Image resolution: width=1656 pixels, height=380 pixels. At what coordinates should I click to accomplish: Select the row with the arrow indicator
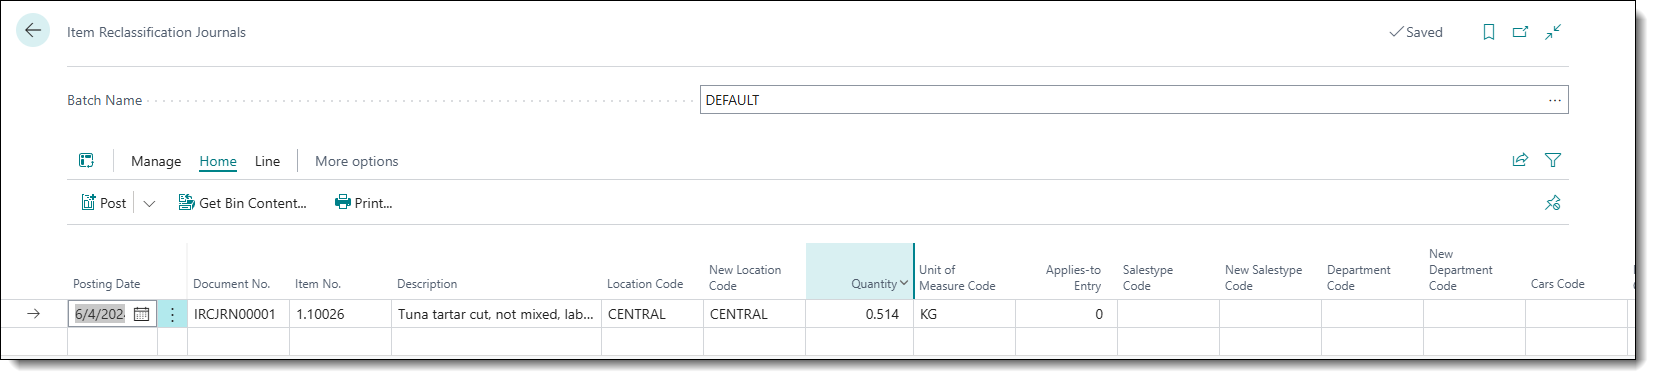33,314
